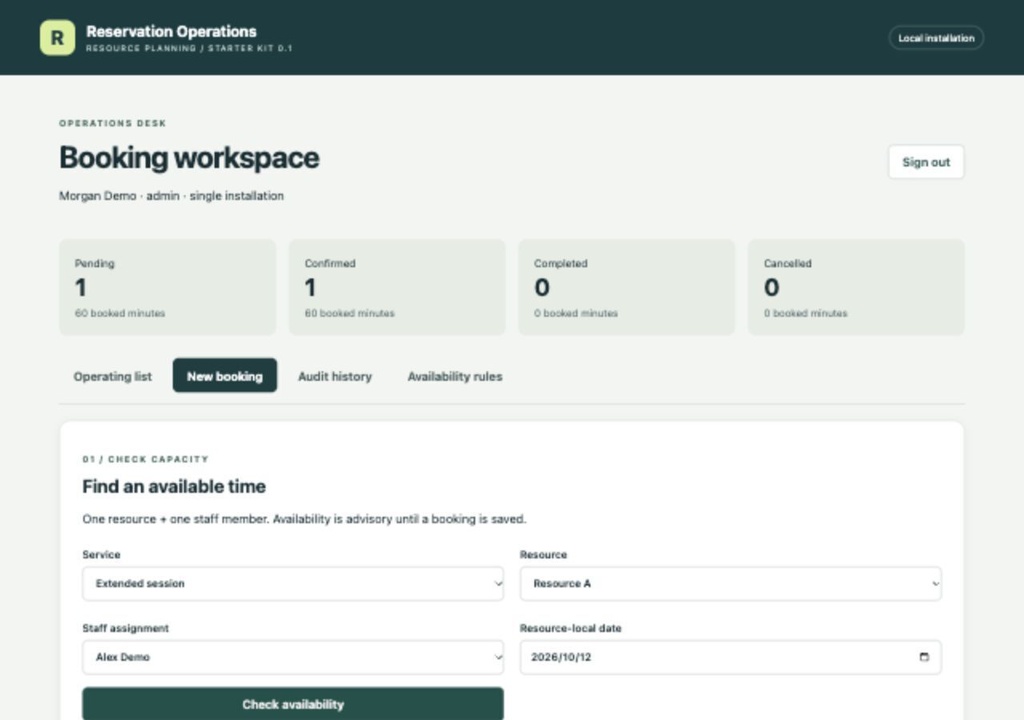Select the Cancelled stats card

pyautogui.click(x=856, y=287)
